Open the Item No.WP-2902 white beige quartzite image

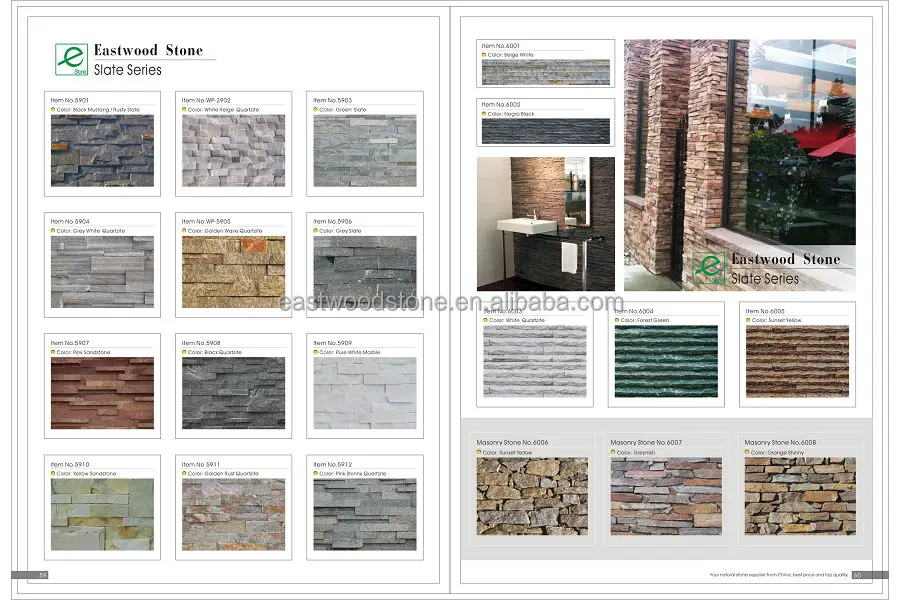point(234,150)
